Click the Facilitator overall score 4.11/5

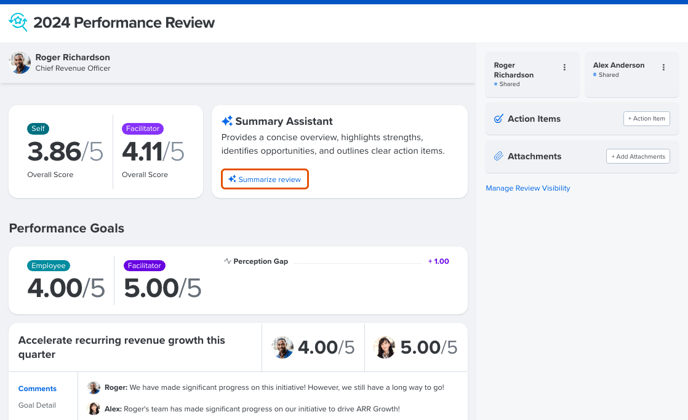153,152
